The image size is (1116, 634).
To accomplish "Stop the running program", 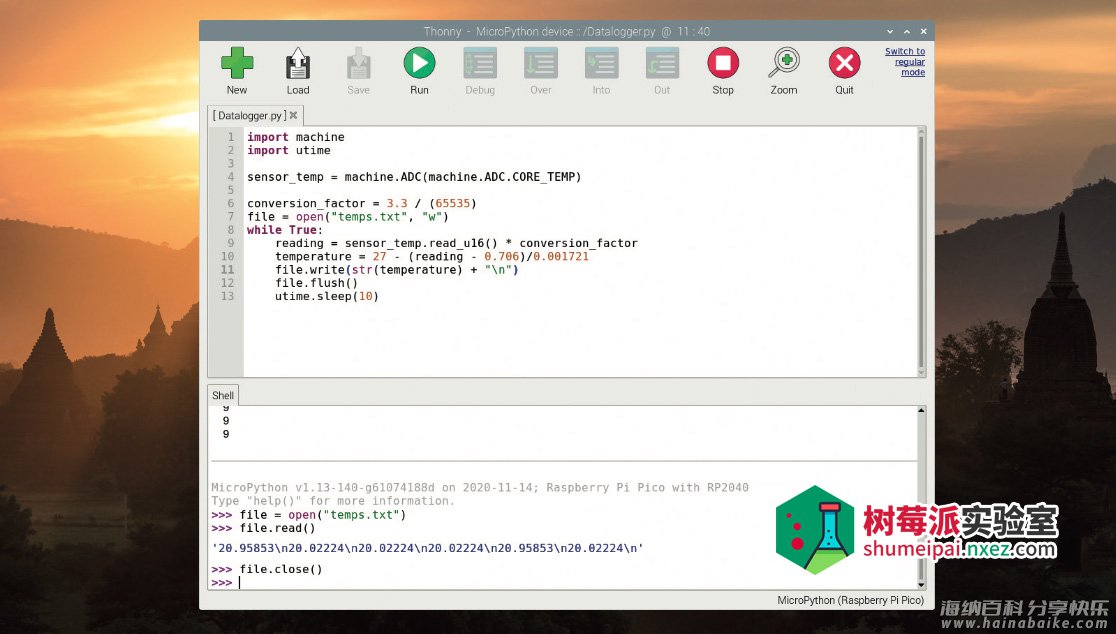I will 723,70.
